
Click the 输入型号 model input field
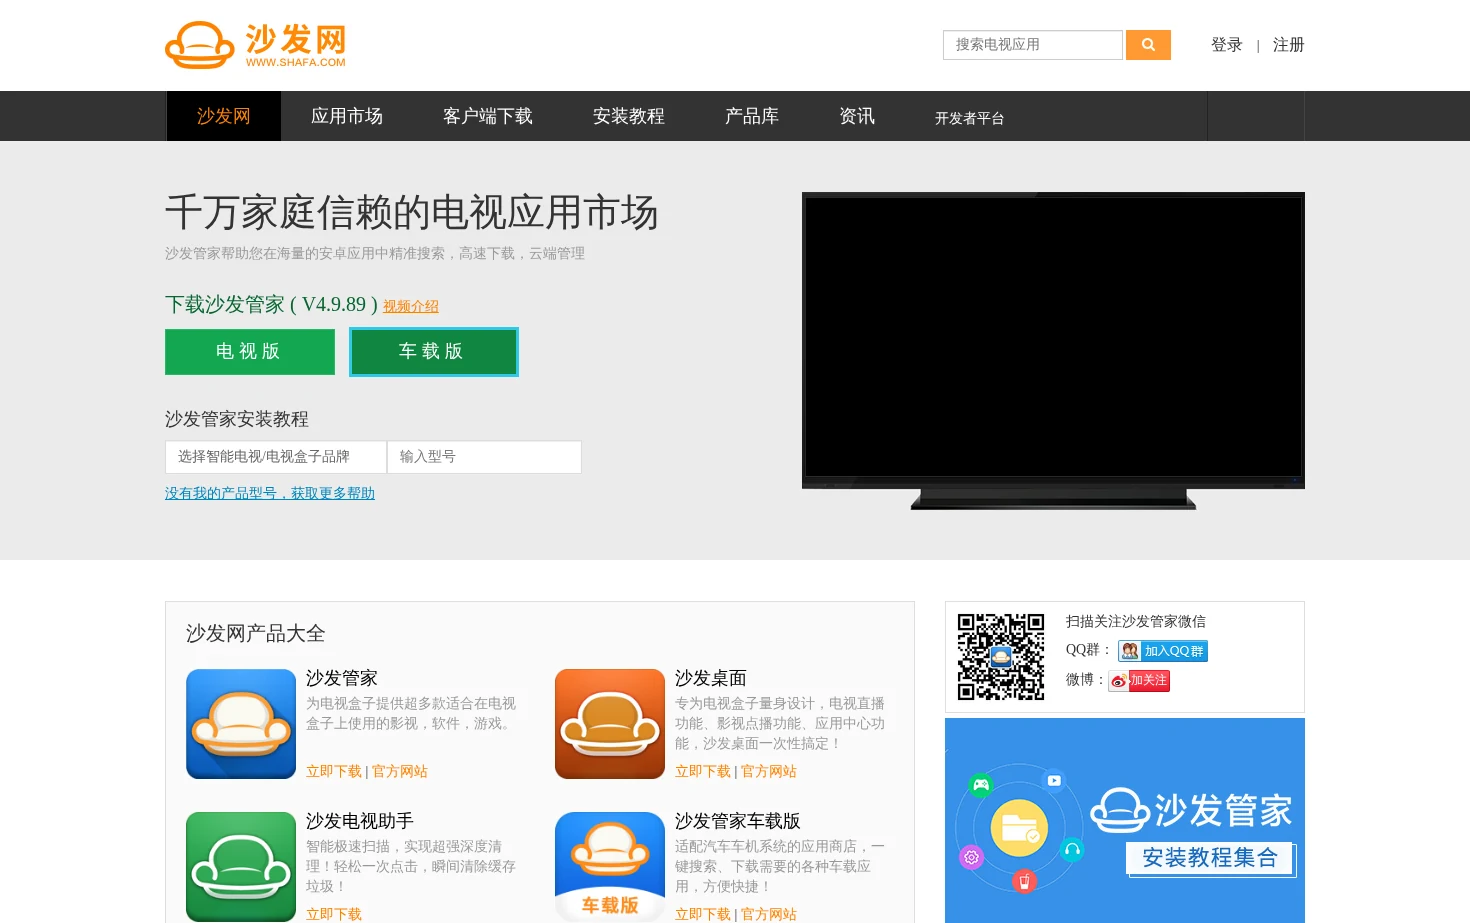484,457
